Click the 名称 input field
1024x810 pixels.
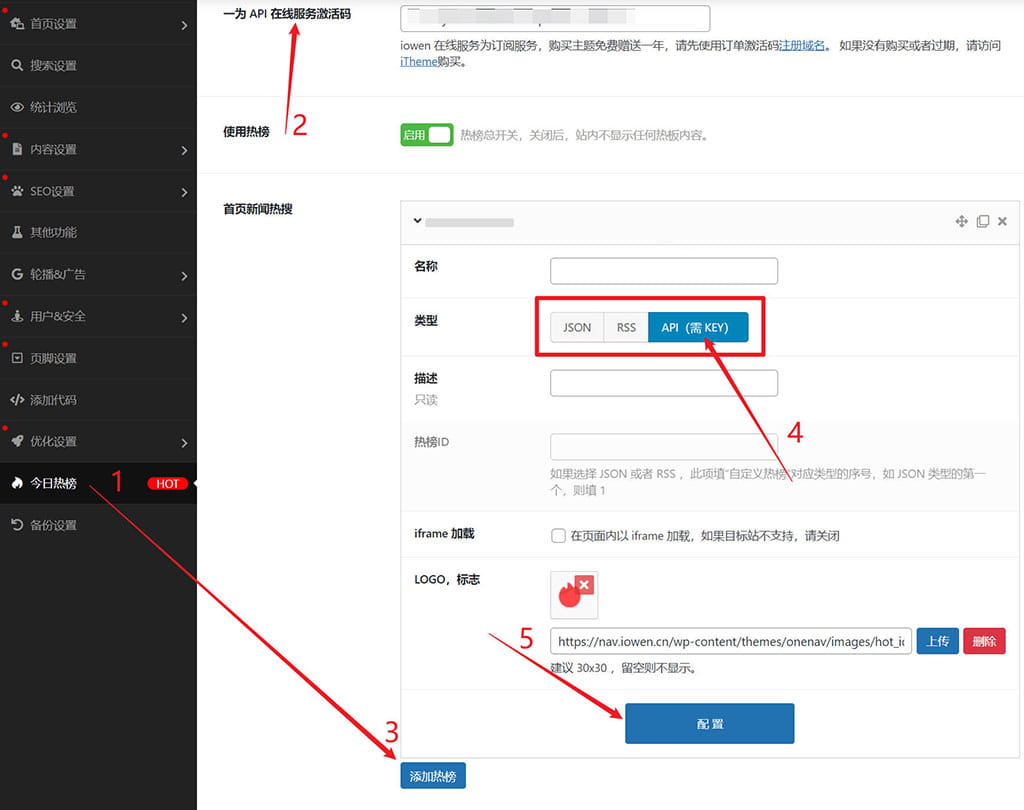663,270
